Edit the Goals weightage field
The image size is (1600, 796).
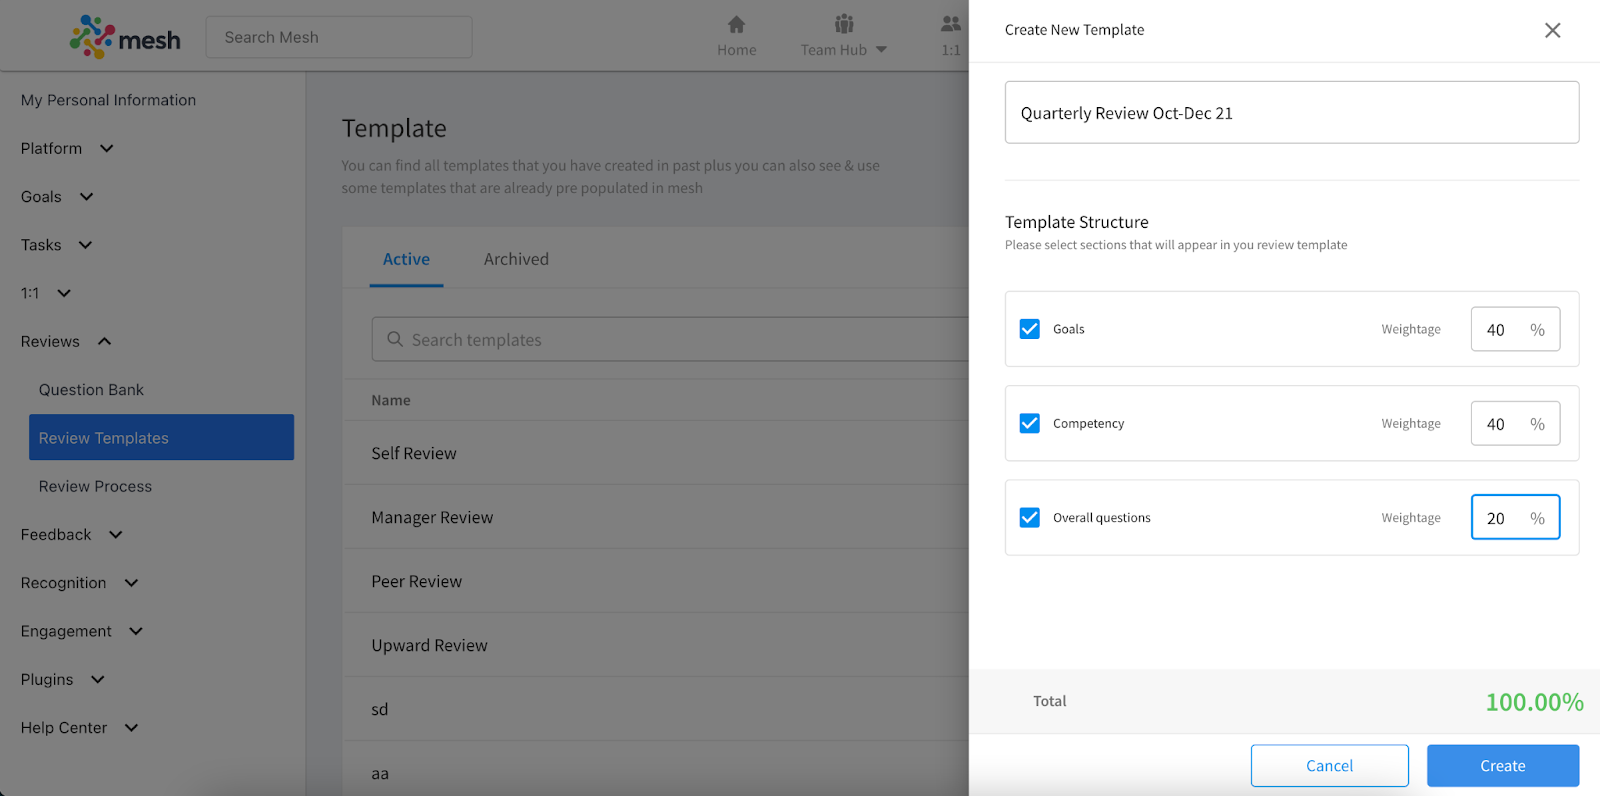click(x=1515, y=329)
